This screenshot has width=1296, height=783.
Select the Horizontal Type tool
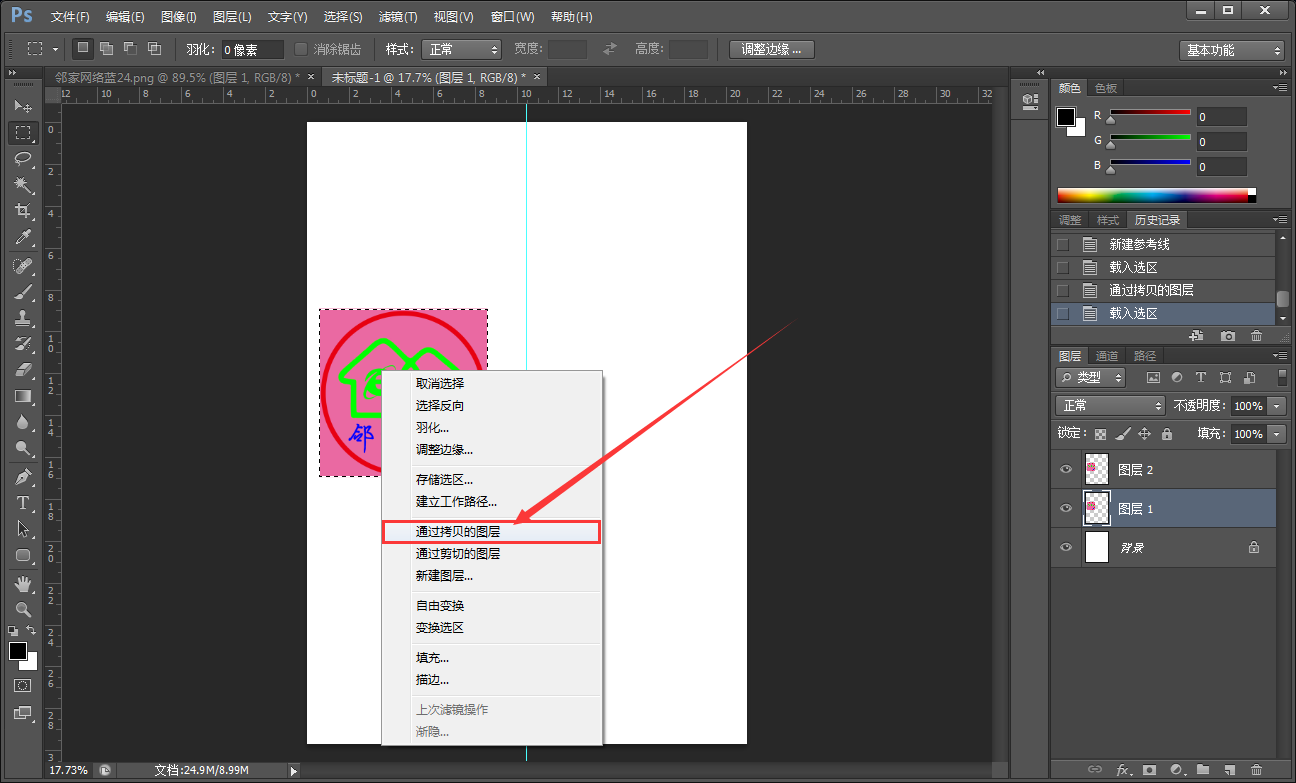tap(23, 503)
